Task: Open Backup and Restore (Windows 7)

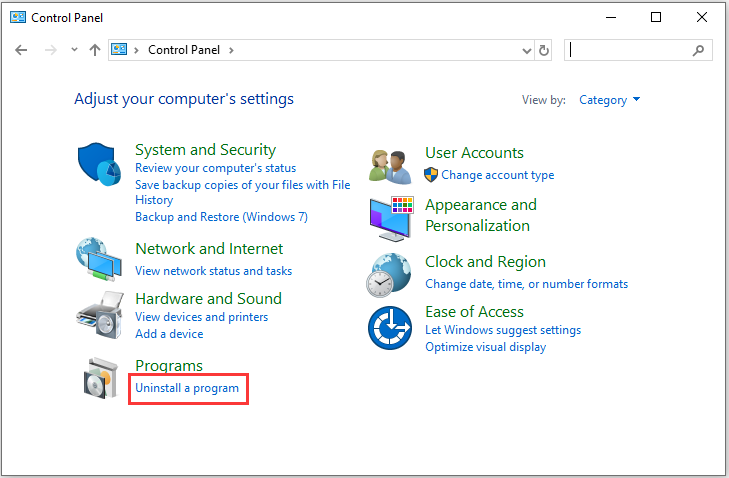Action: pos(221,217)
